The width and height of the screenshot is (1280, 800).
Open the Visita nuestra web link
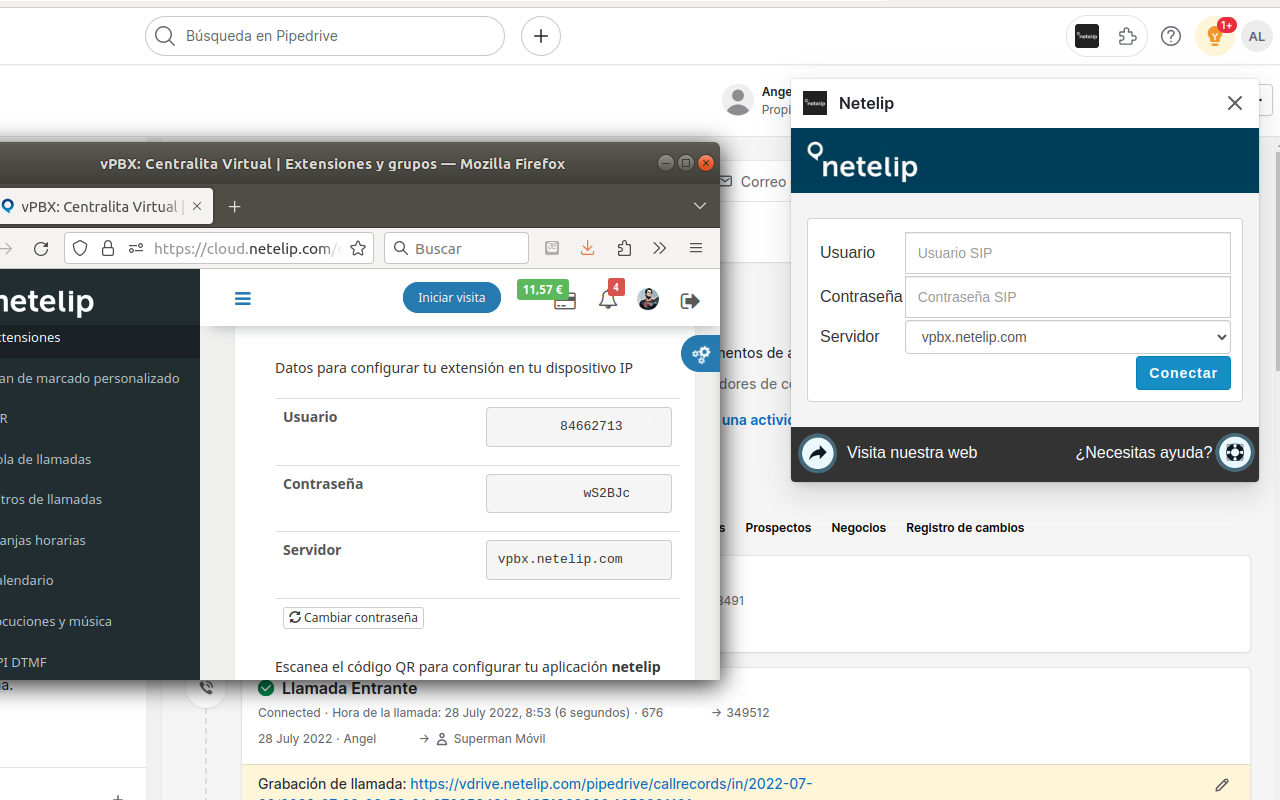[912, 453]
